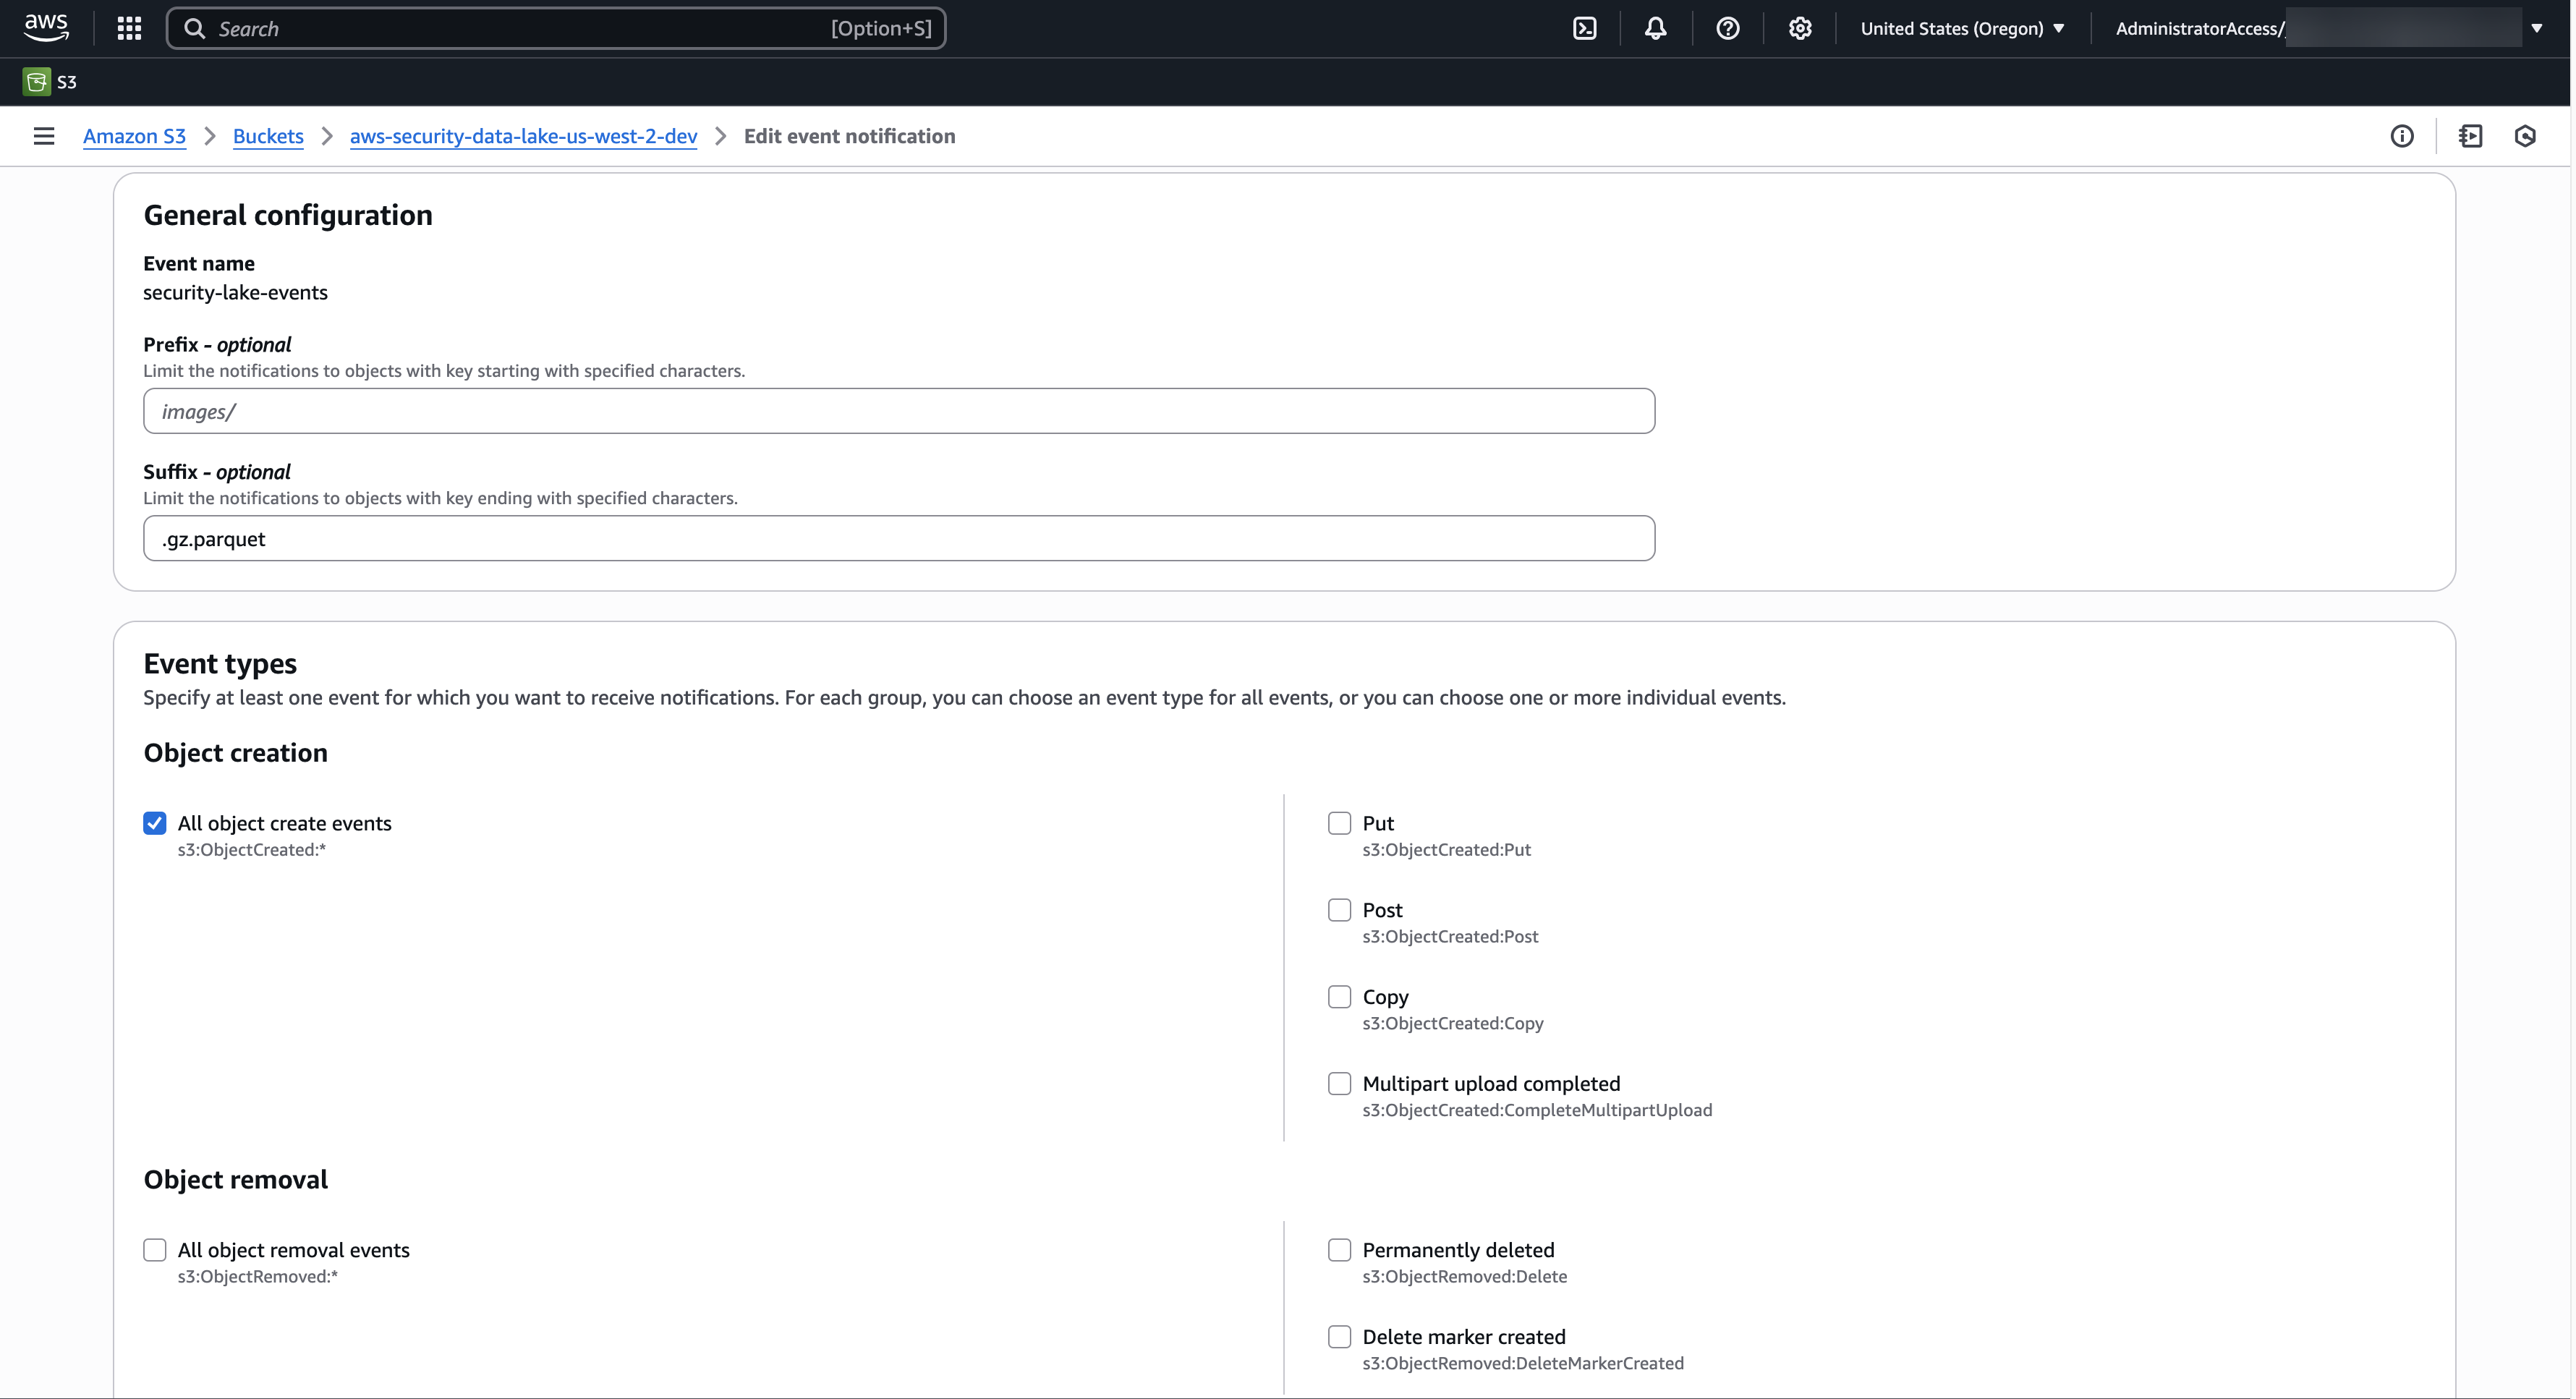The width and height of the screenshot is (2576, 1399).
Task: Open the info panel icon
Action: tap(2402, 136)
